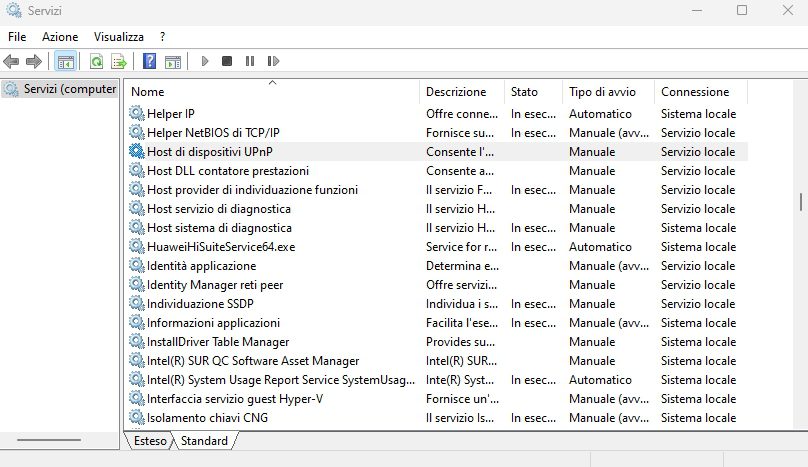808x467 pixels.
Task: Switch to the Standard tab
Action: (x=204, y=441)
